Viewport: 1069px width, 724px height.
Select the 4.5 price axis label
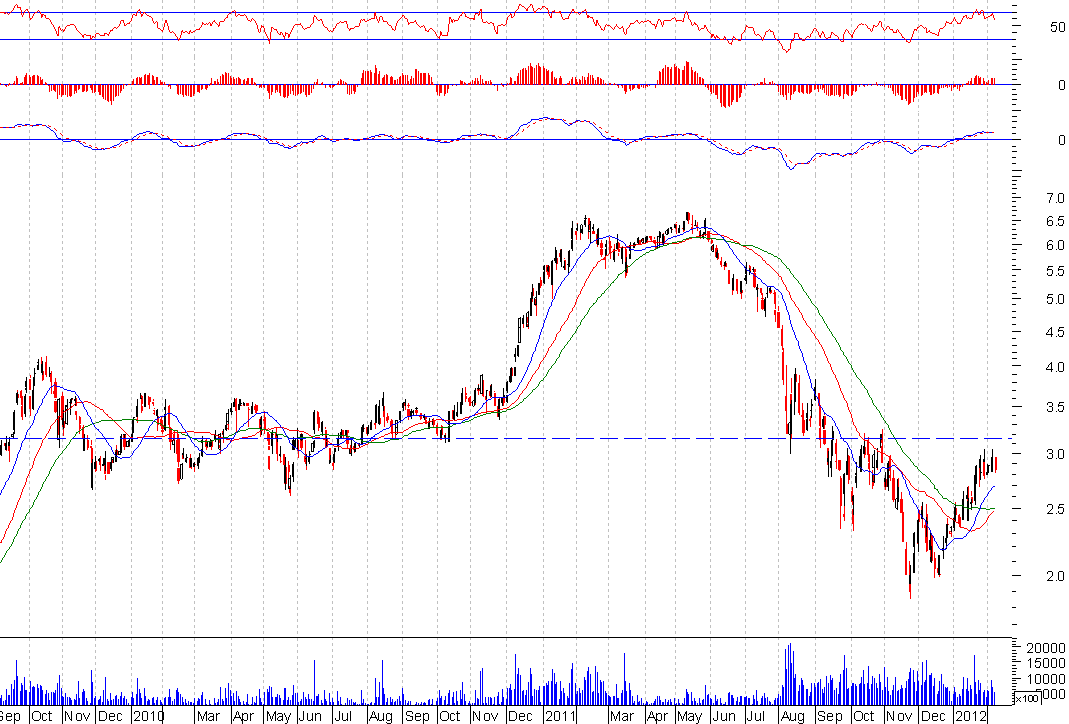pos(1055,332)
